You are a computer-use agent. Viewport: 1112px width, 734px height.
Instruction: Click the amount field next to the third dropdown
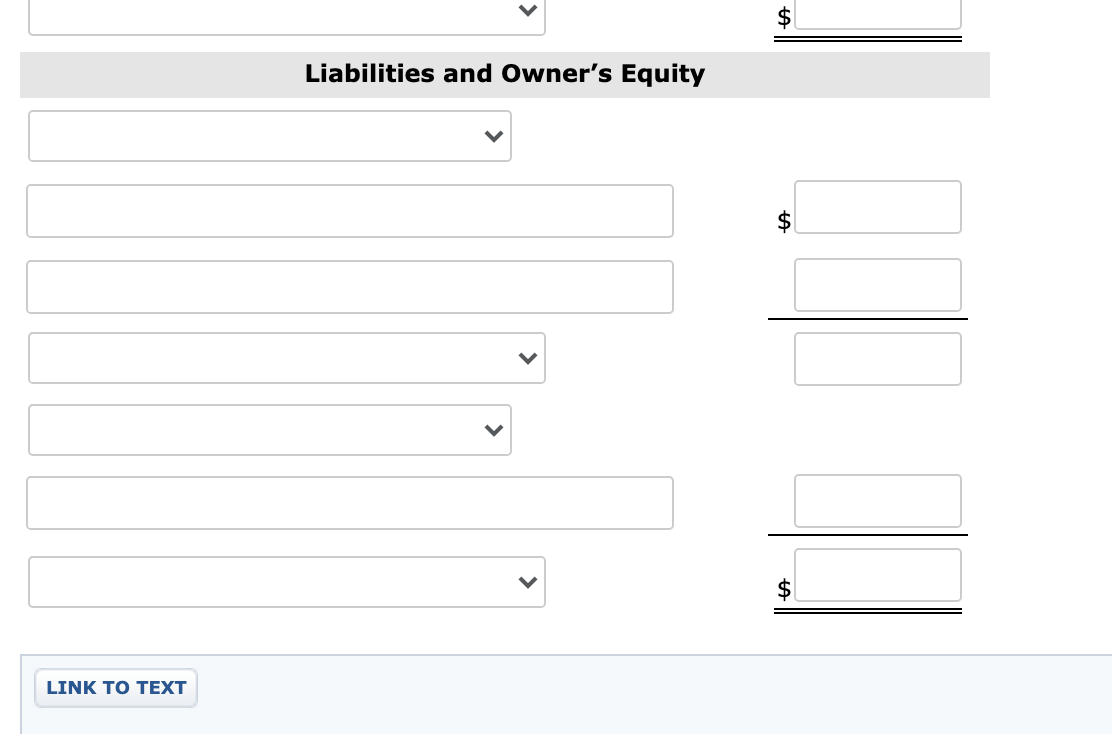tap(878, 359)
